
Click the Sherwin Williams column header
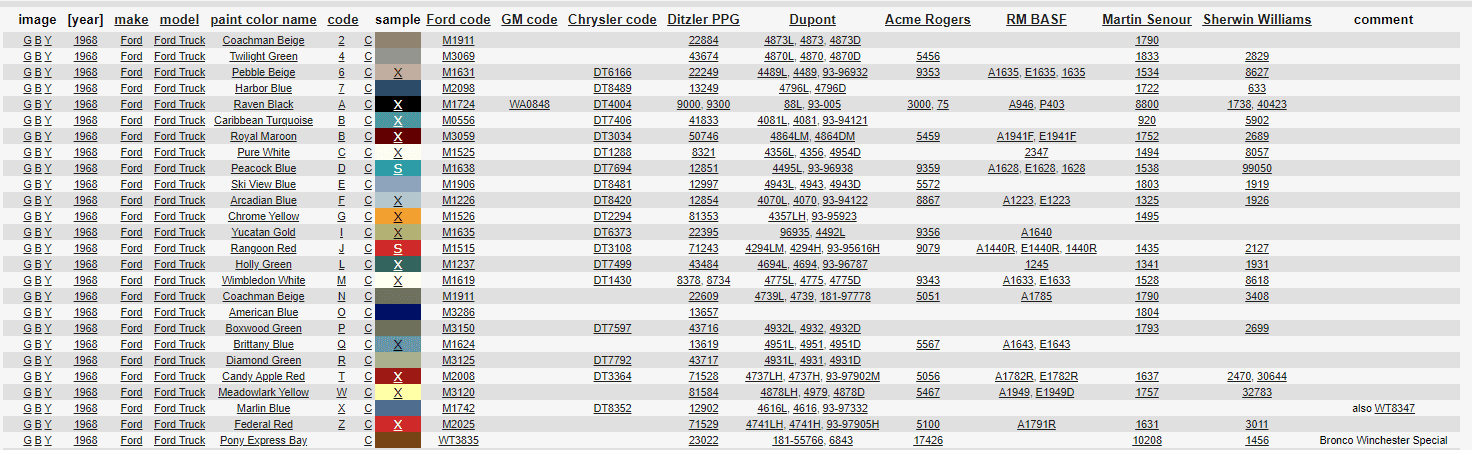1257,20
